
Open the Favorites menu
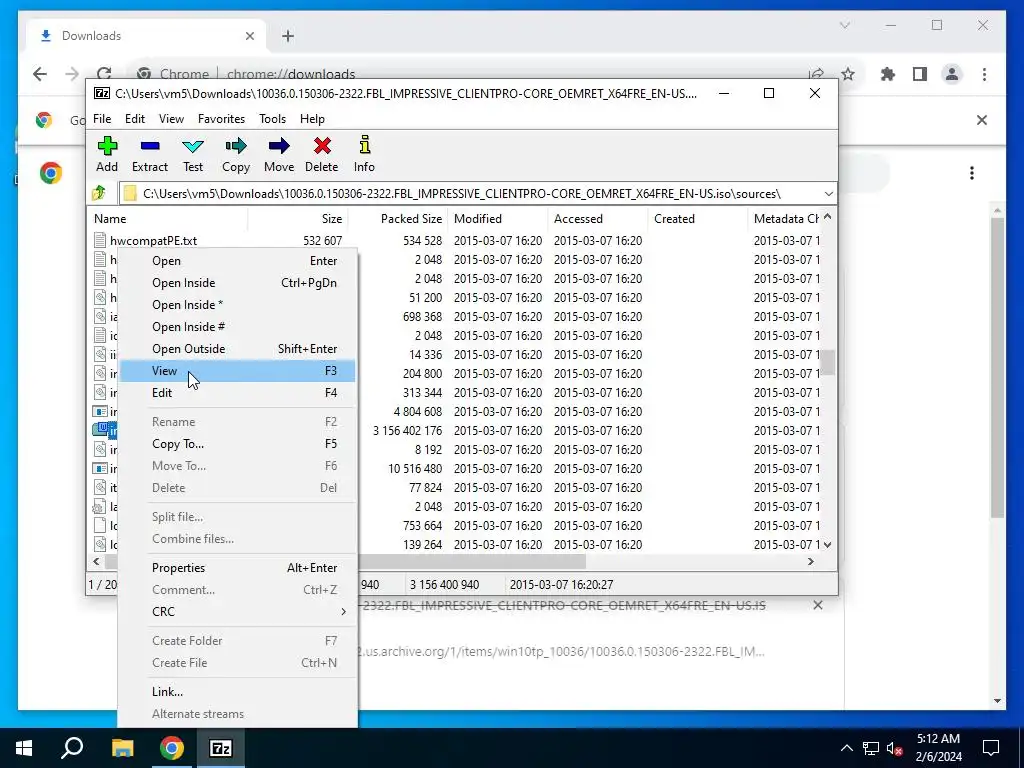click(x=221, y=119)
